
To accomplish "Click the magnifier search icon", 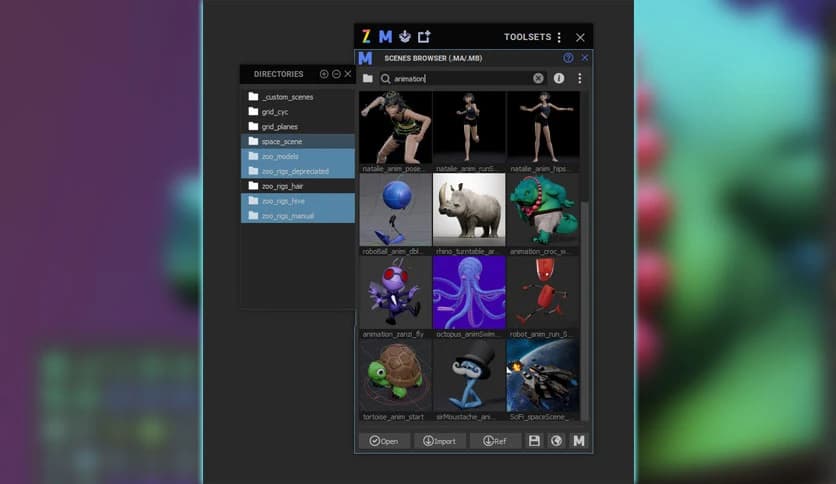I will click(x=385, y=79).
